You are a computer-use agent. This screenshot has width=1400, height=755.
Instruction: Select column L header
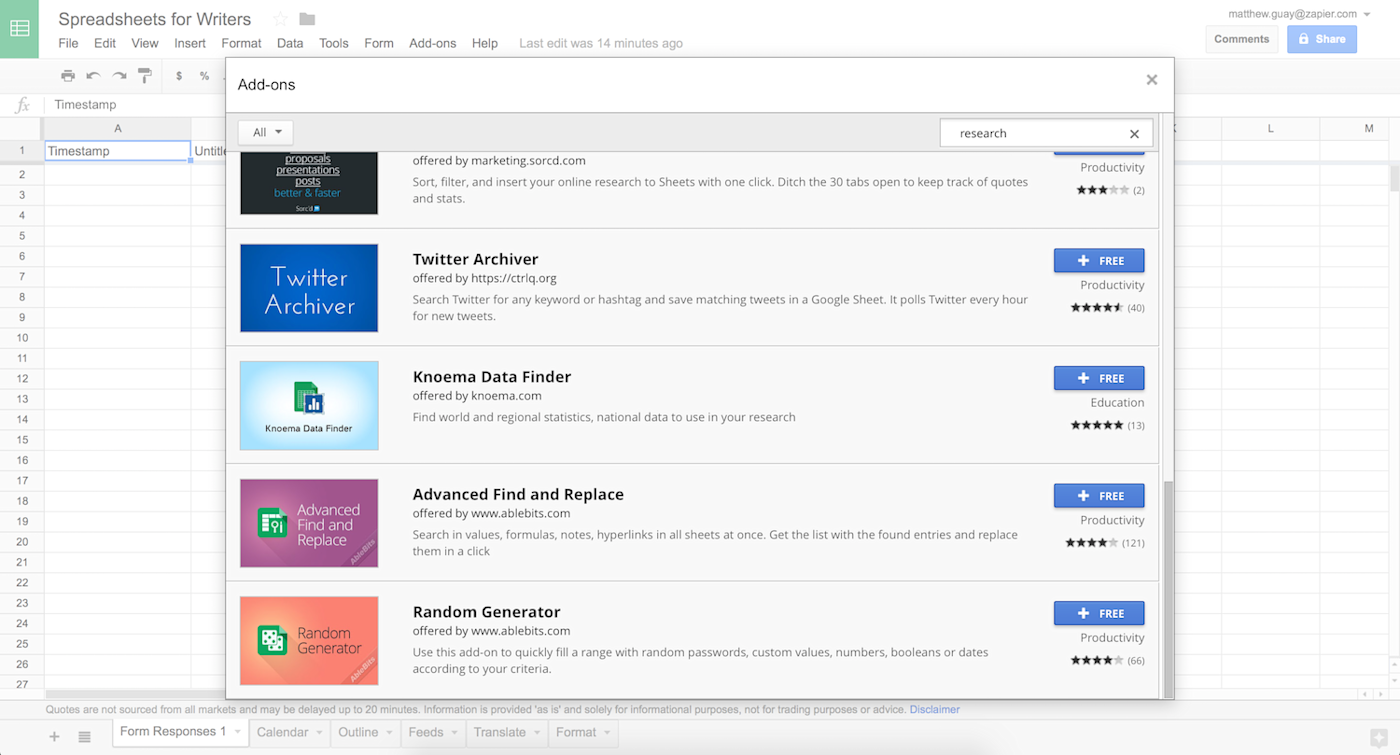[1270, 129]
